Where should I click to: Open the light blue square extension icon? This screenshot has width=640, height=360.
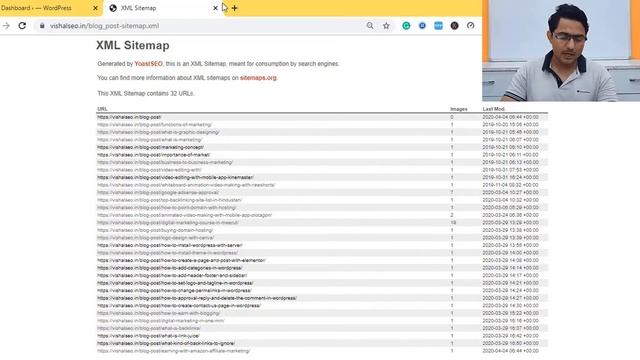click(438, 26)
